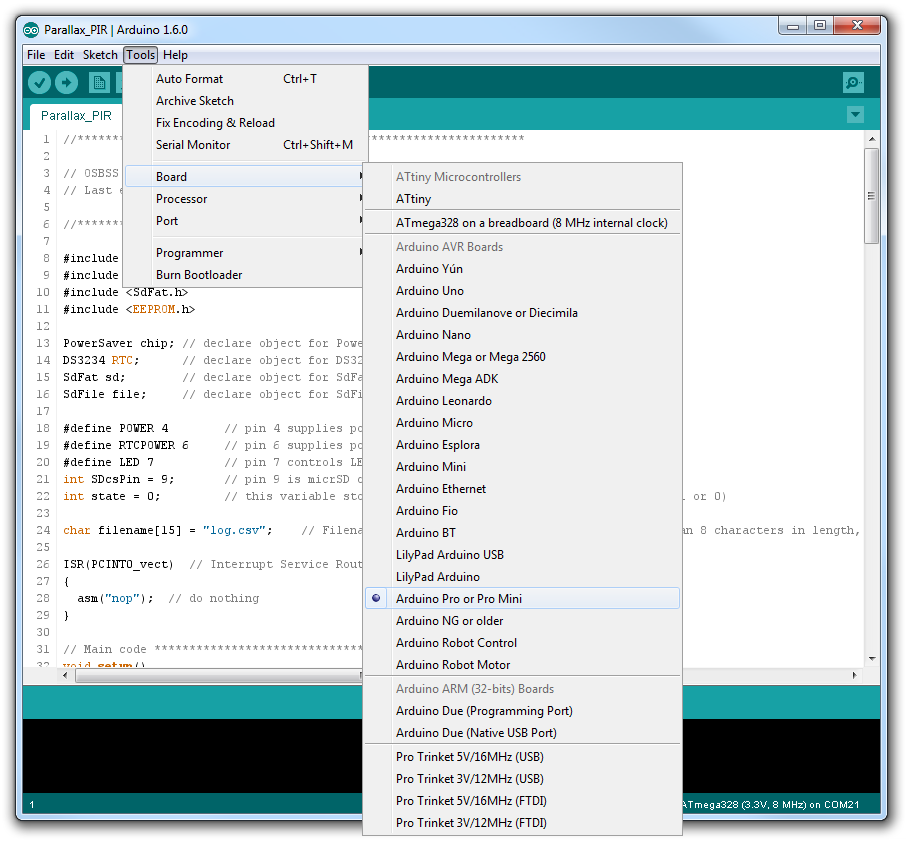Select the ATtiny board
Viewport: 910px width, 844px height.
[522, 199]
